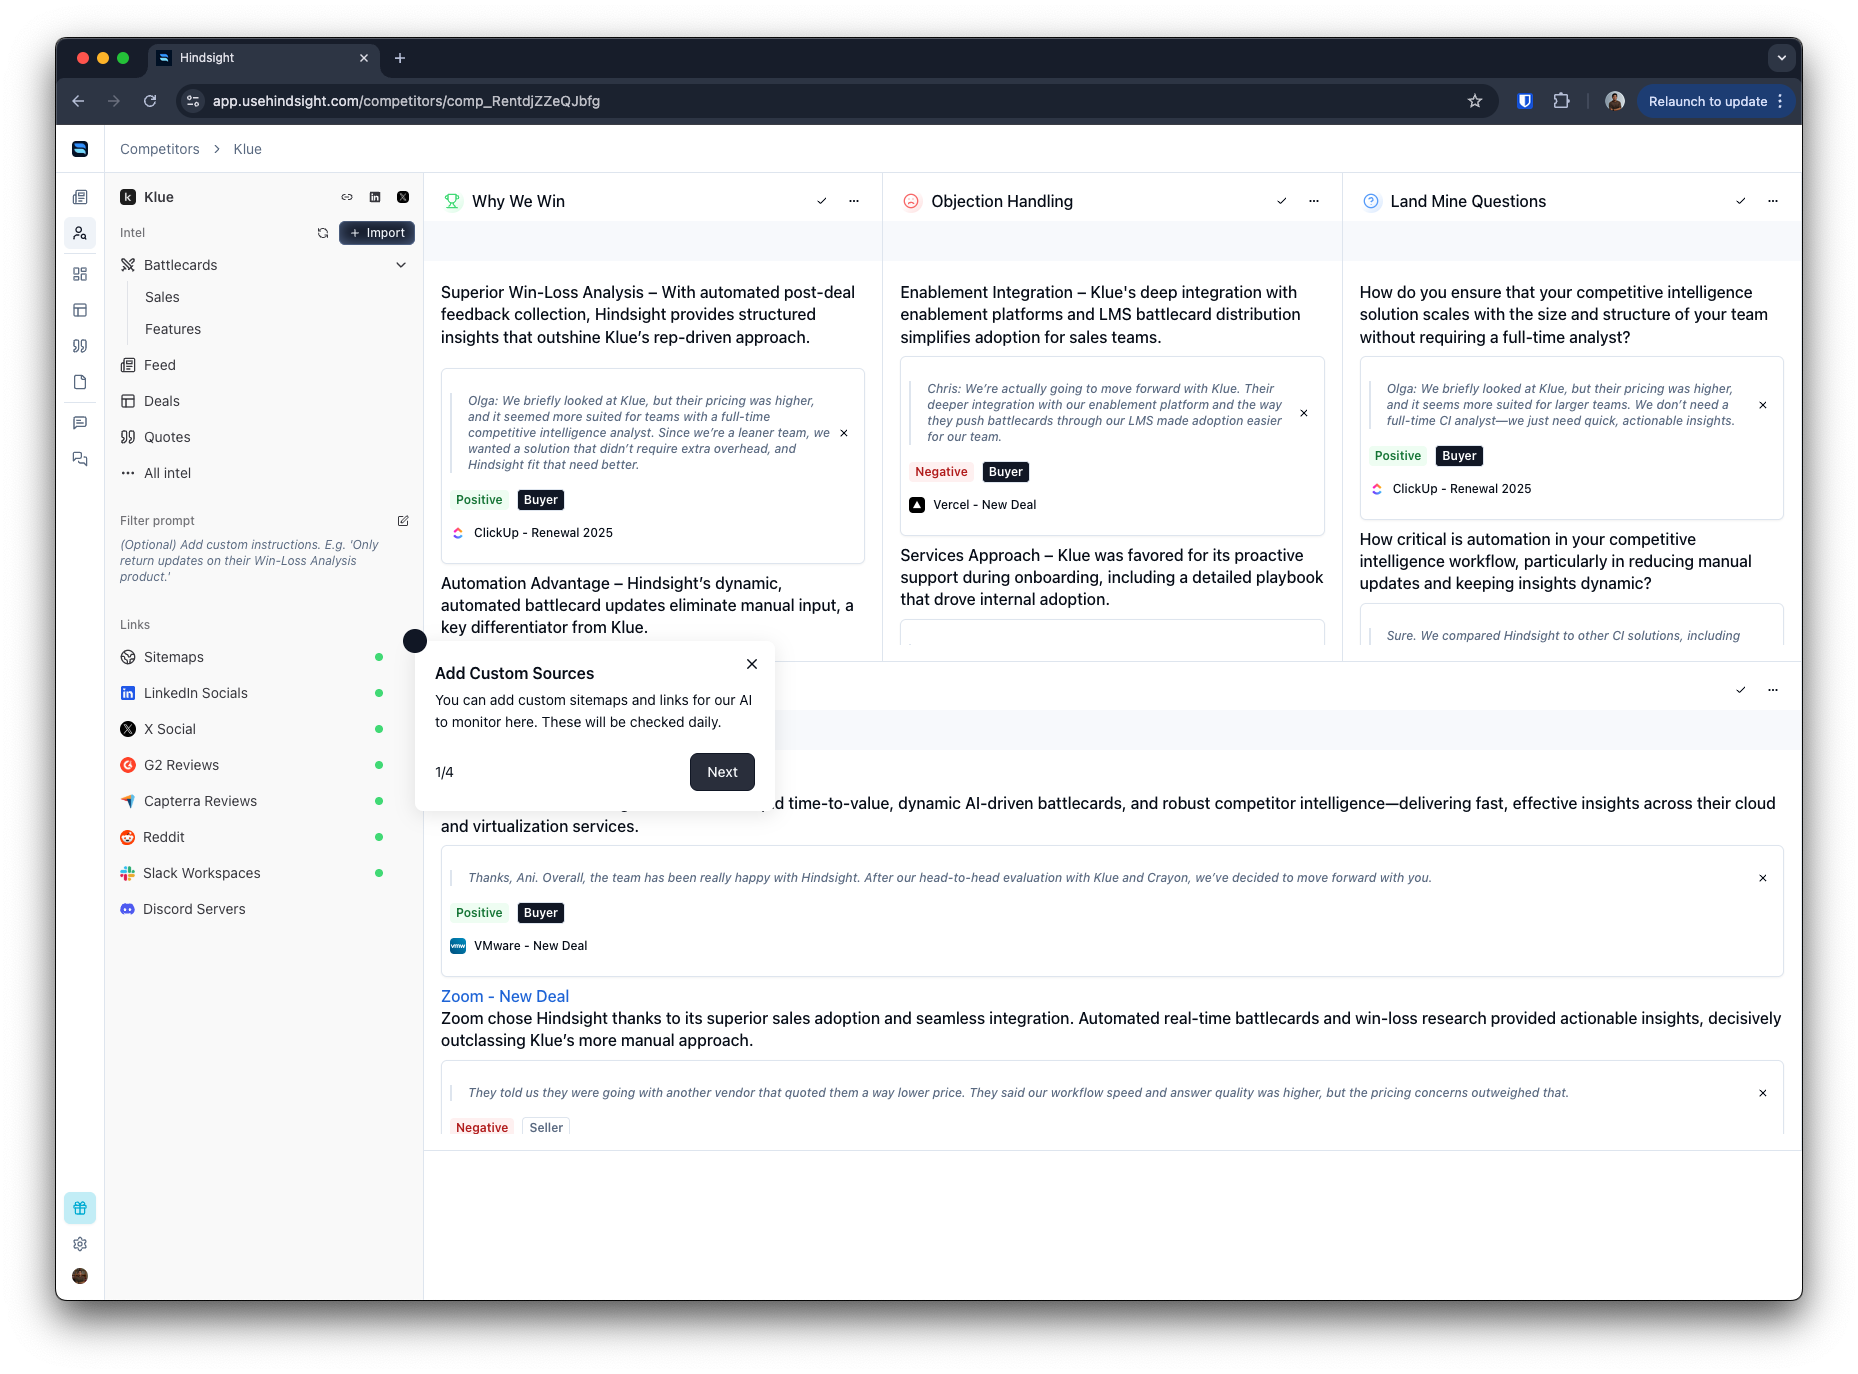Viewport: 1858px width, 1374px height.
Task: Remove Chris quote in Objection Handling
Action: point(1304,413)
